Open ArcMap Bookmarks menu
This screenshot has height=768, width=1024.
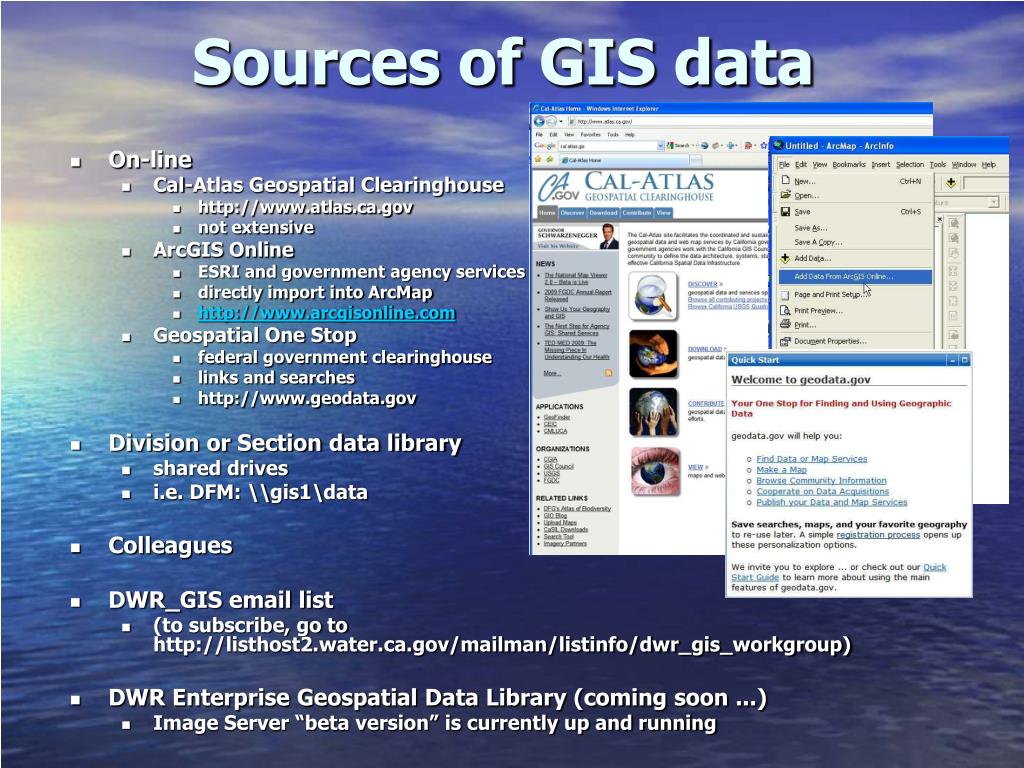point(850,165)
